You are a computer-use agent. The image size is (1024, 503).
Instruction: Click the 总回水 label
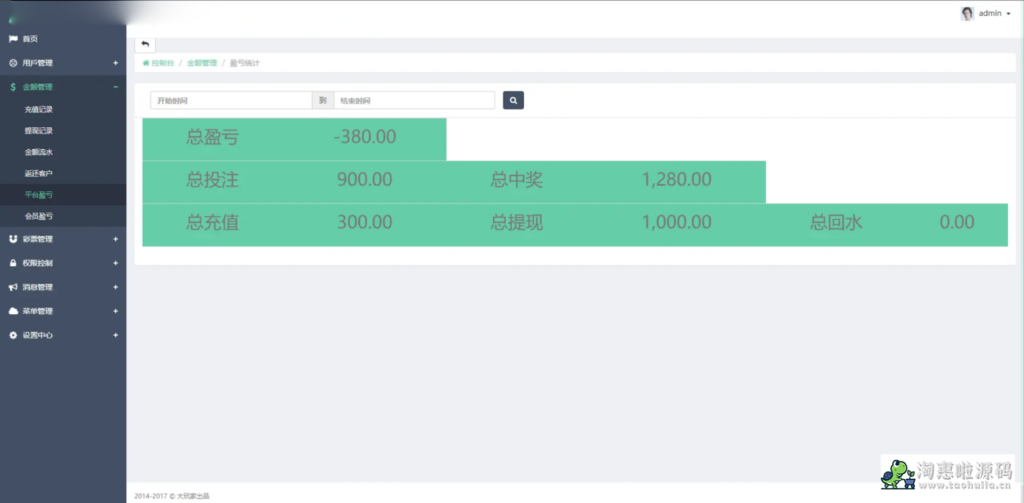coord(836,223)
